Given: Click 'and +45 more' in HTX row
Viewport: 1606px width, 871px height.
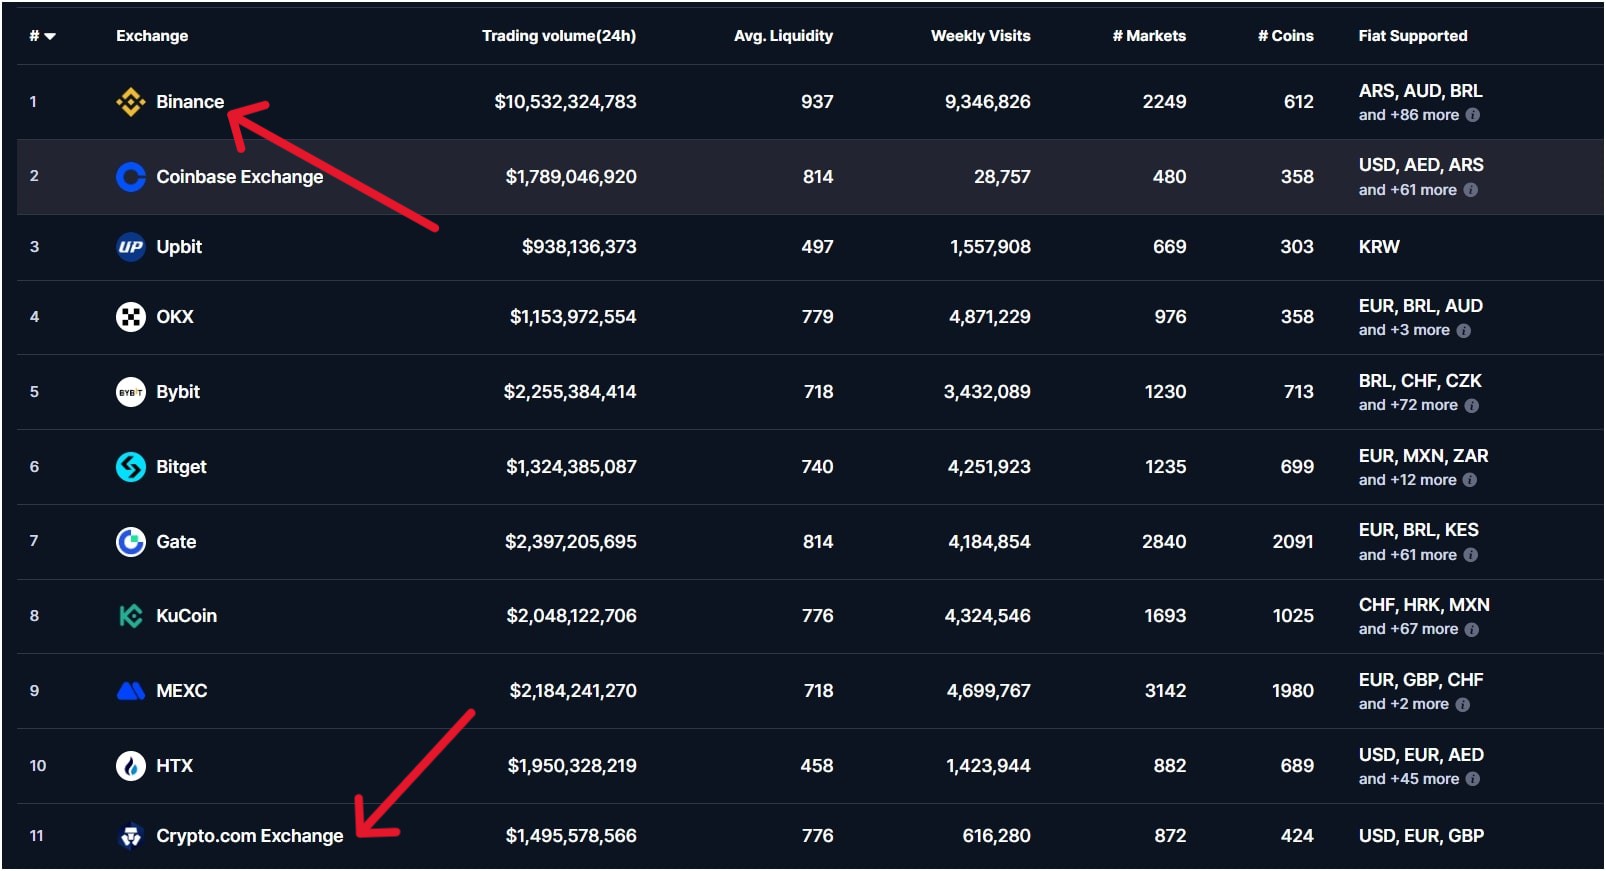Looking at the screenshot, I should tap(1409, 779).
